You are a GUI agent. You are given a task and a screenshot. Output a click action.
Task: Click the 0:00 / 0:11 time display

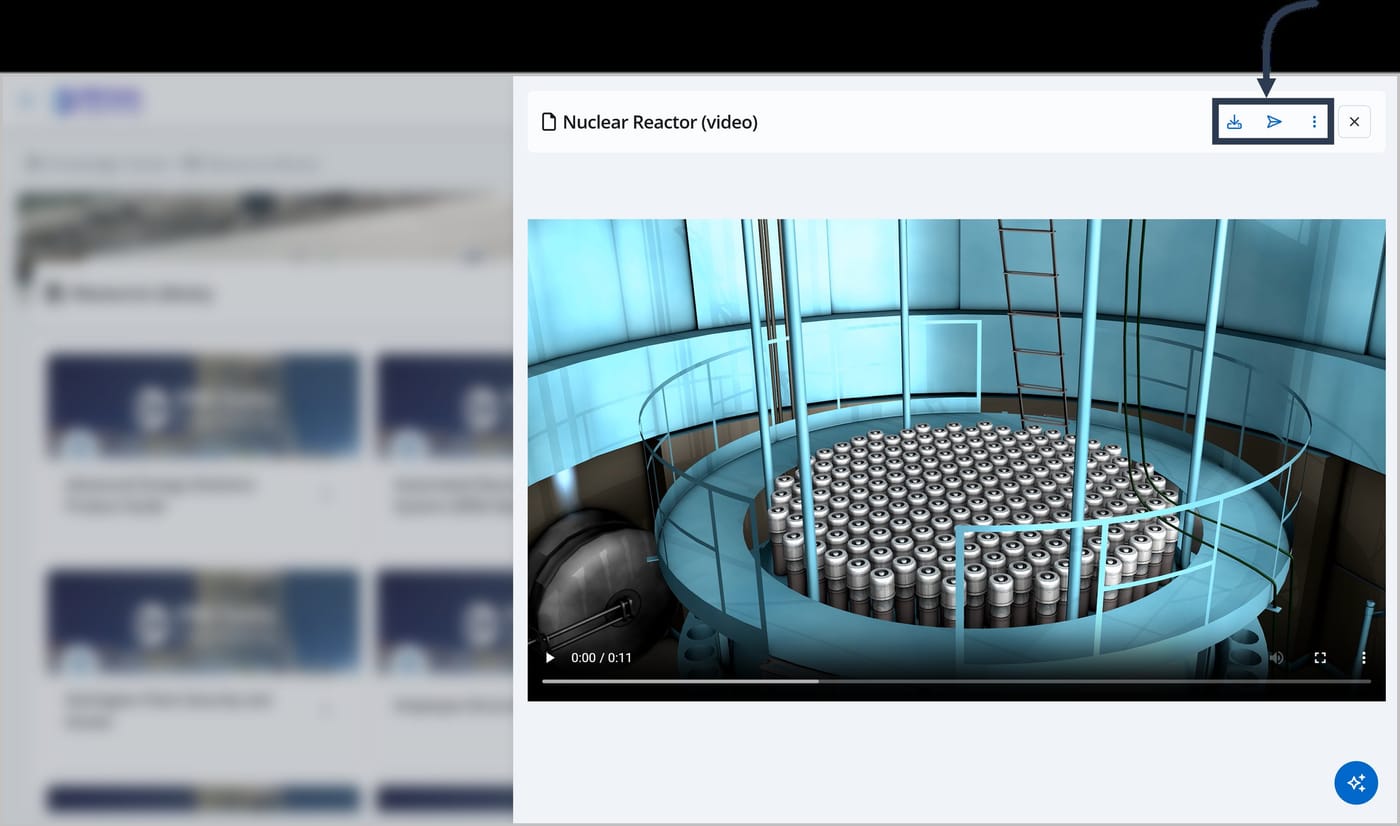pyautogui.click(x=601, y=658)
